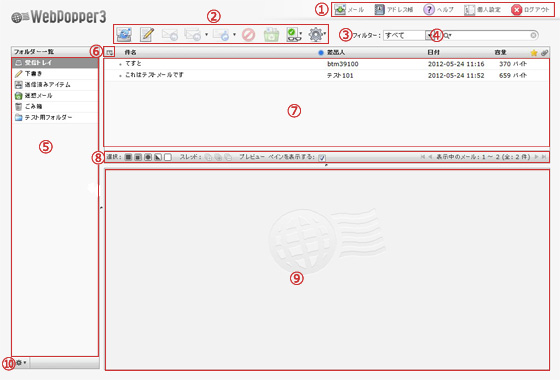560x380 pixels.
Task: Open the Mail (メール) top menu
Action: coord(349,10)
